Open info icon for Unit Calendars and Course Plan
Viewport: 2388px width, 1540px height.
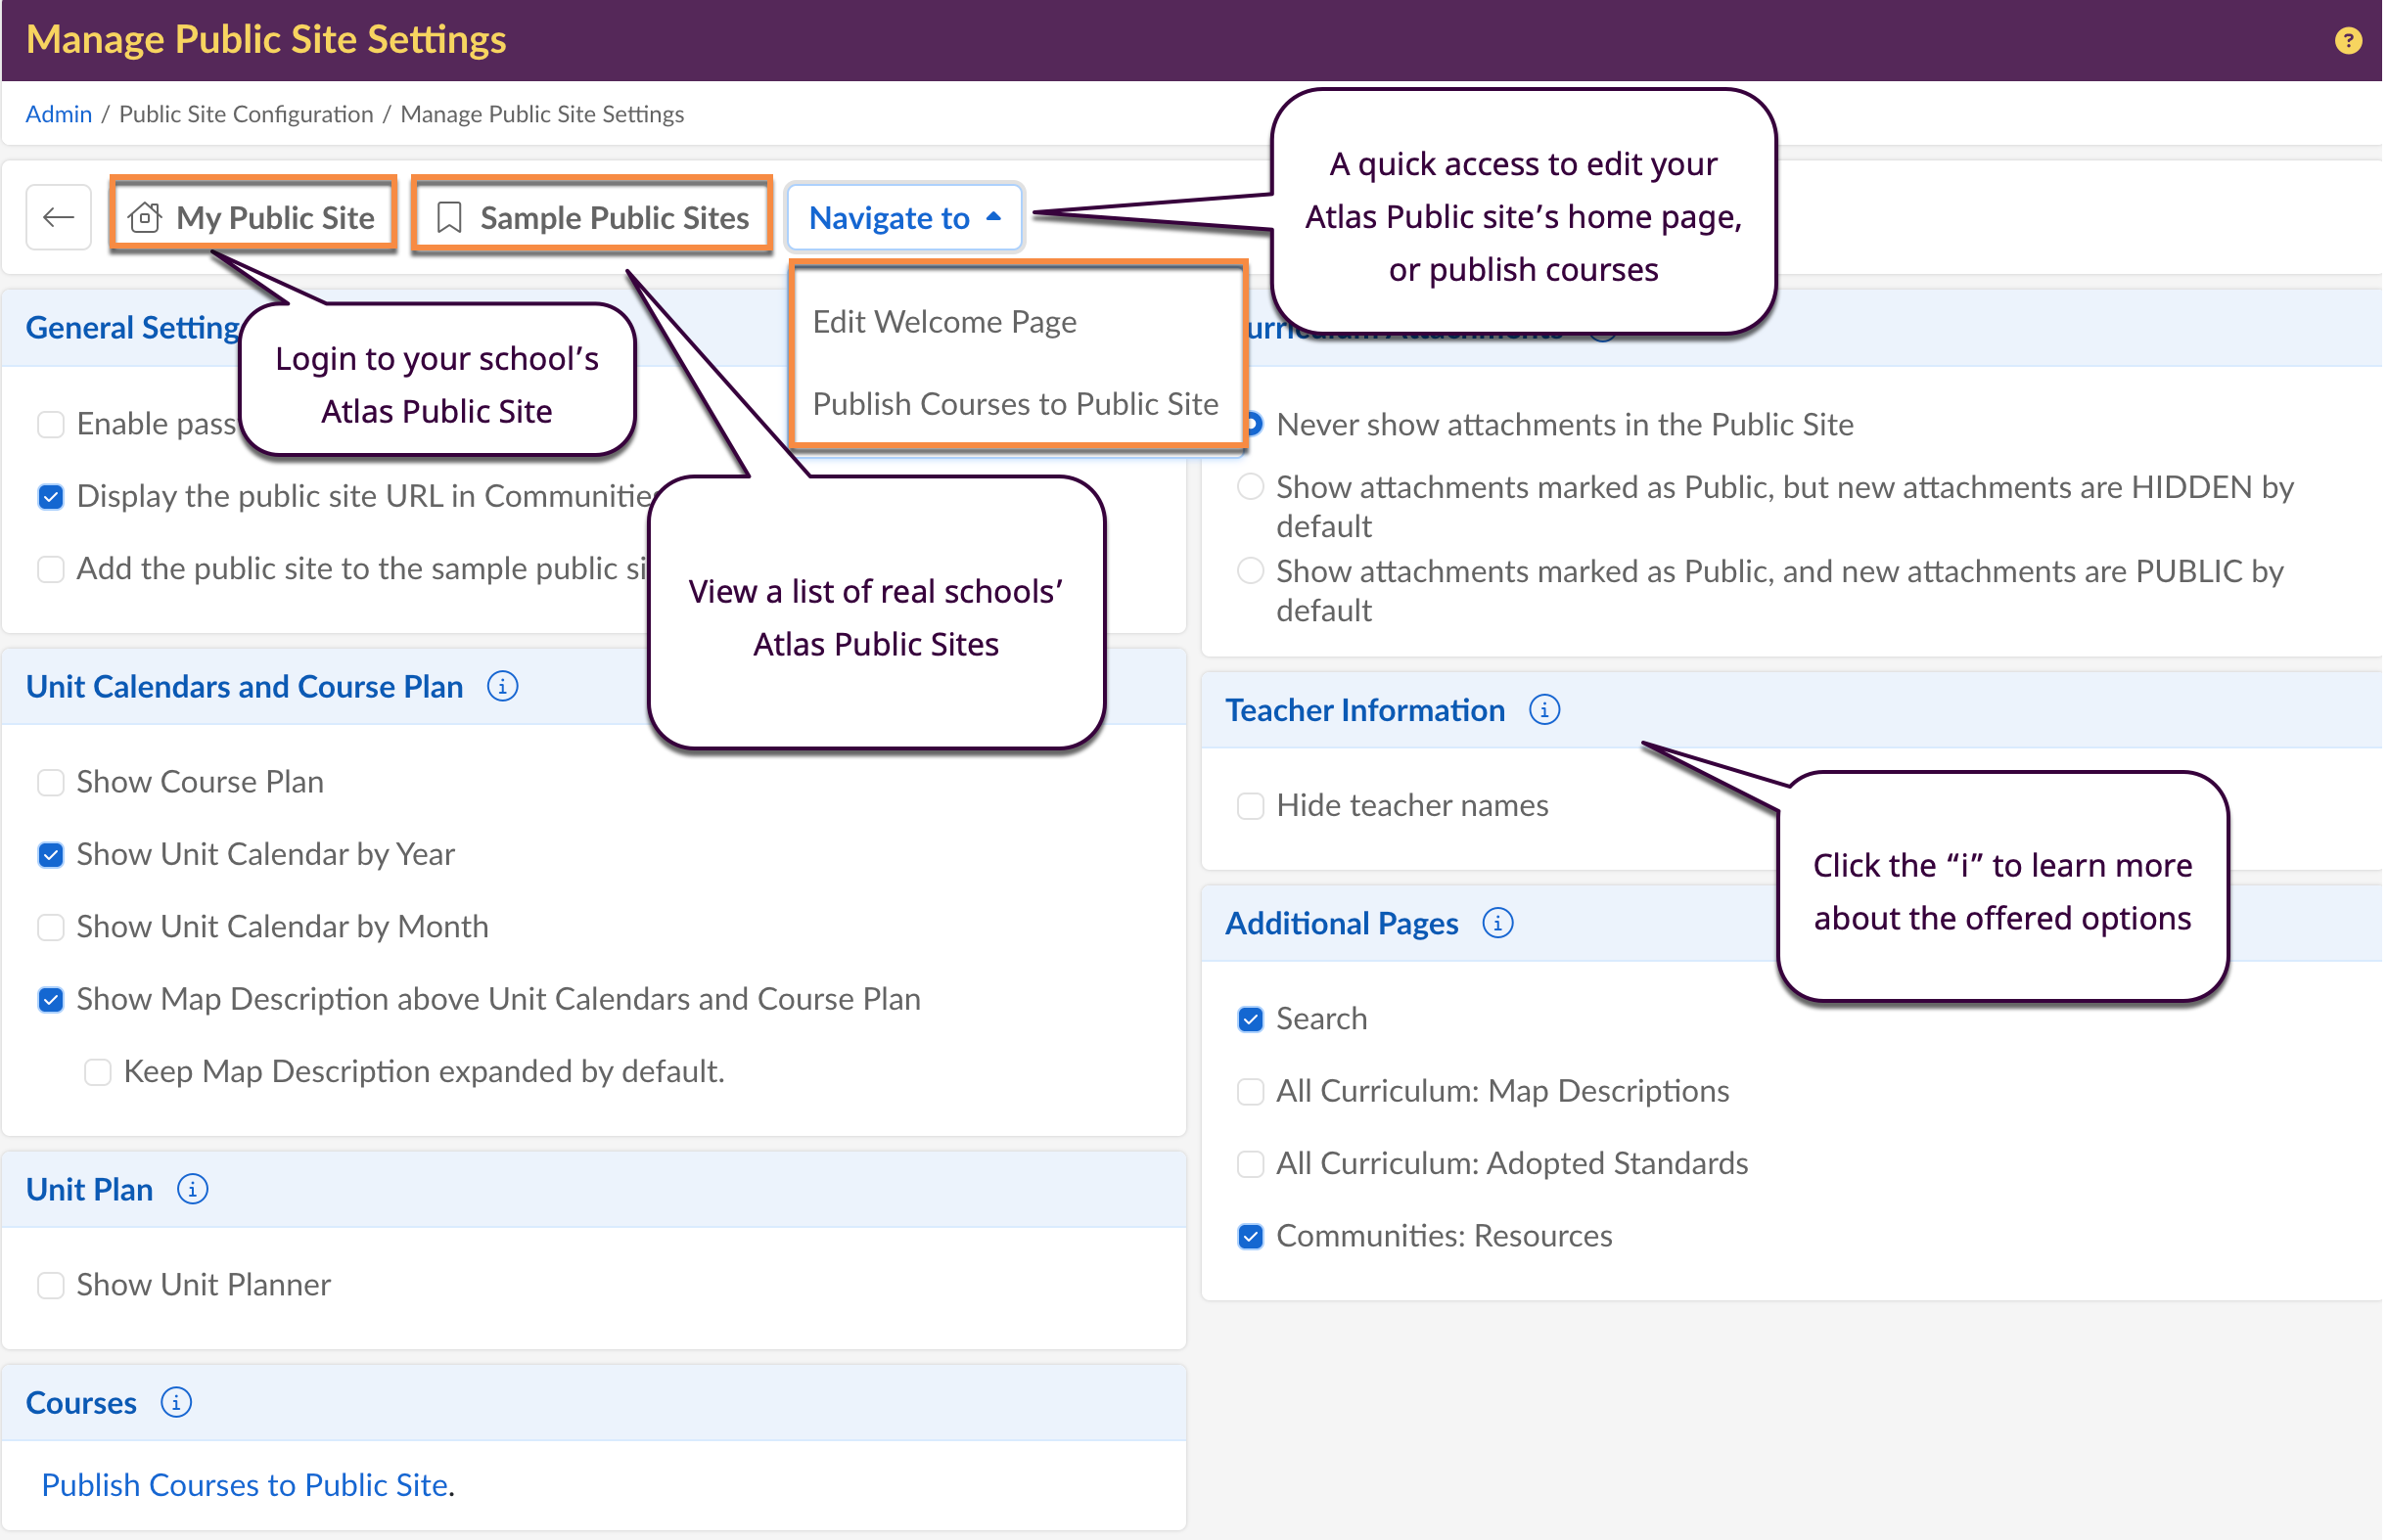502,687
